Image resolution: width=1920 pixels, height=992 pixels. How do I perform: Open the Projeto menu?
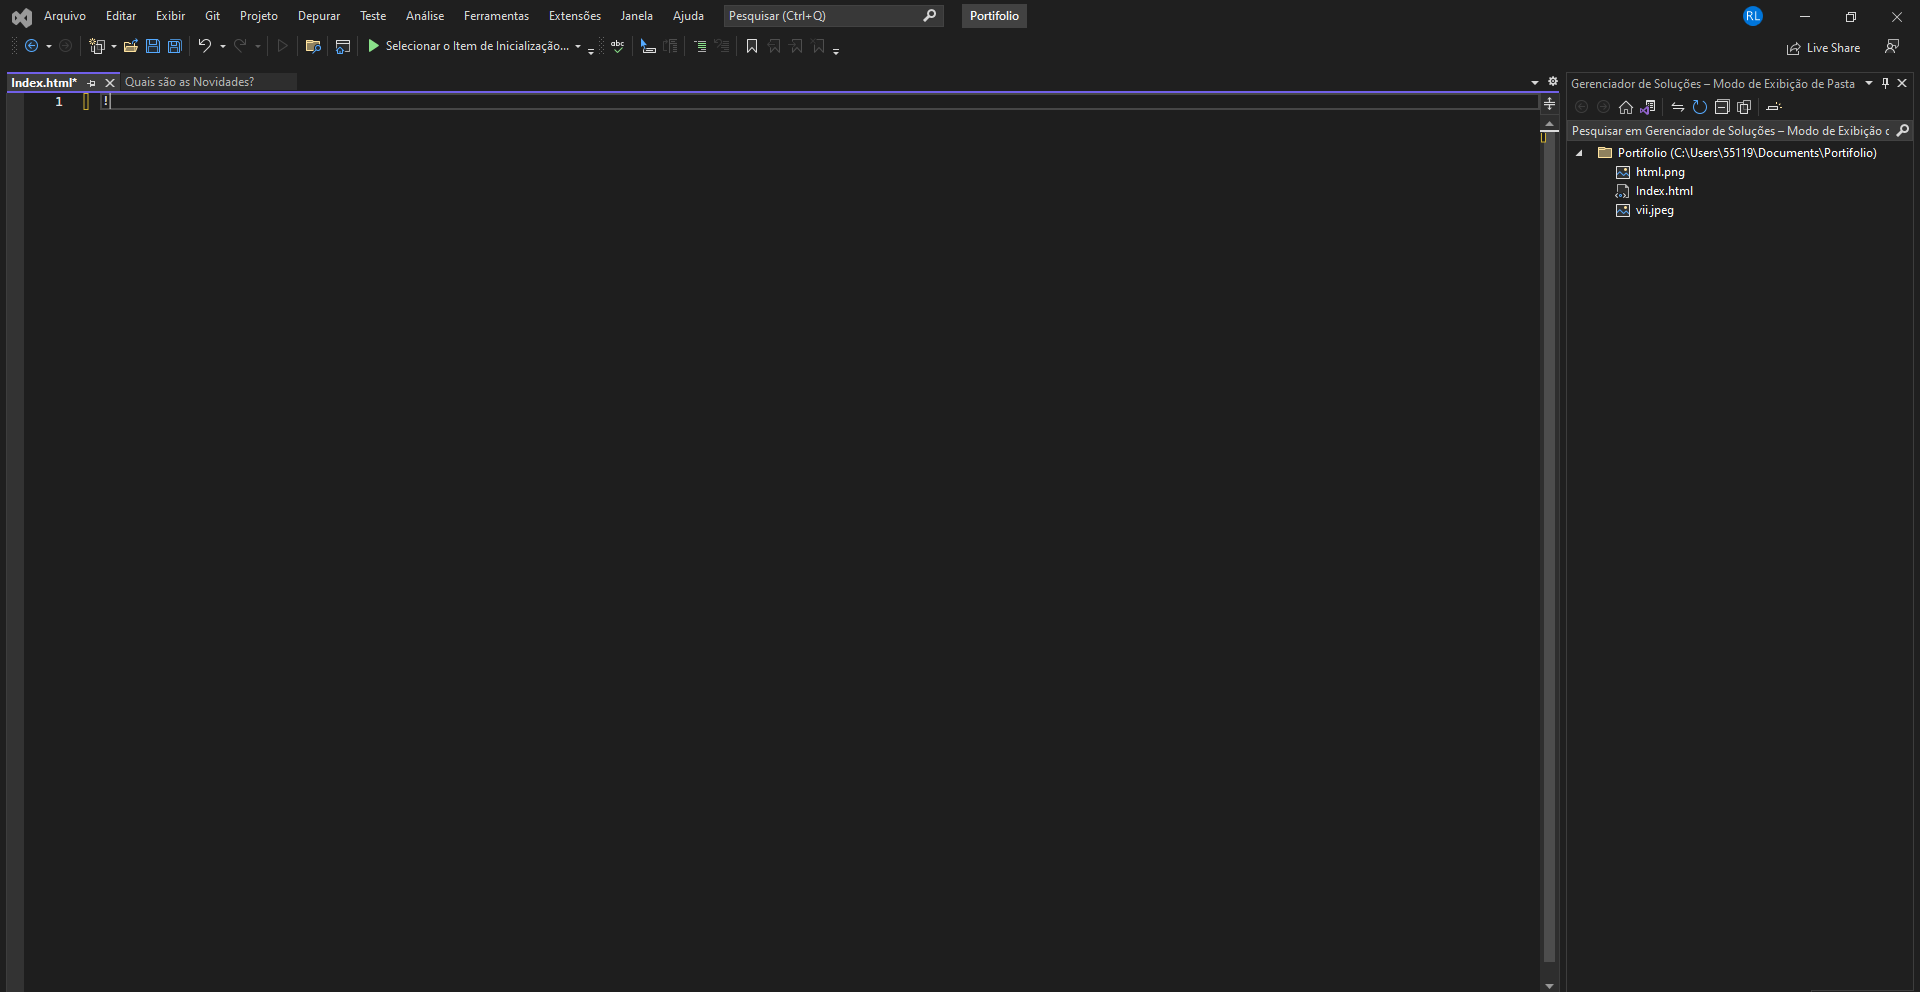click(259, 16)
